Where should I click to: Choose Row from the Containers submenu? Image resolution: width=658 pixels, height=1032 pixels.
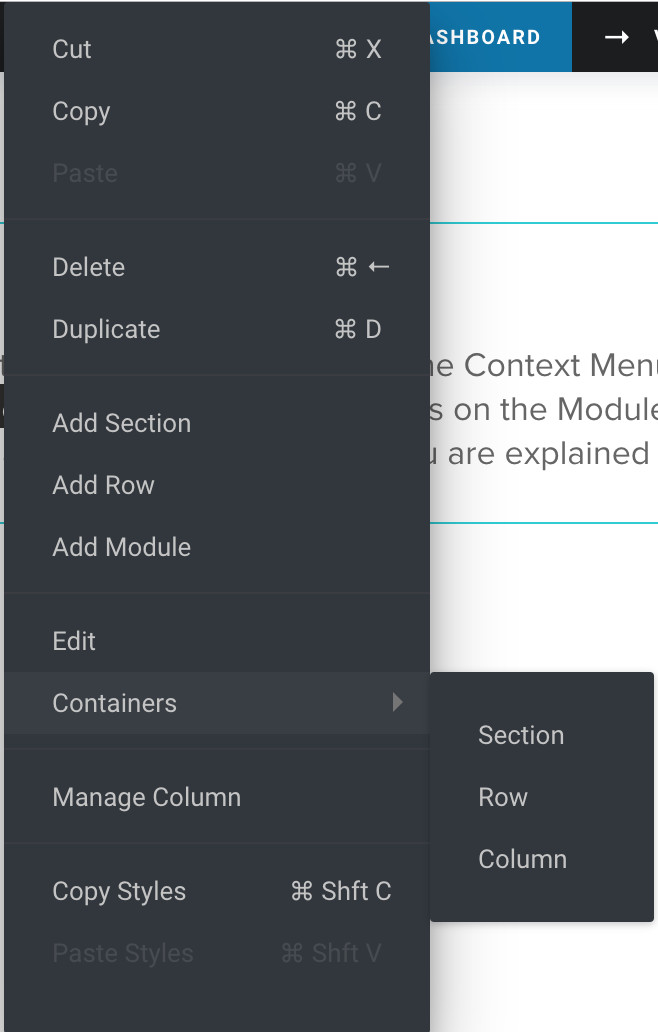pyautogui.click(x=502, y=797)
